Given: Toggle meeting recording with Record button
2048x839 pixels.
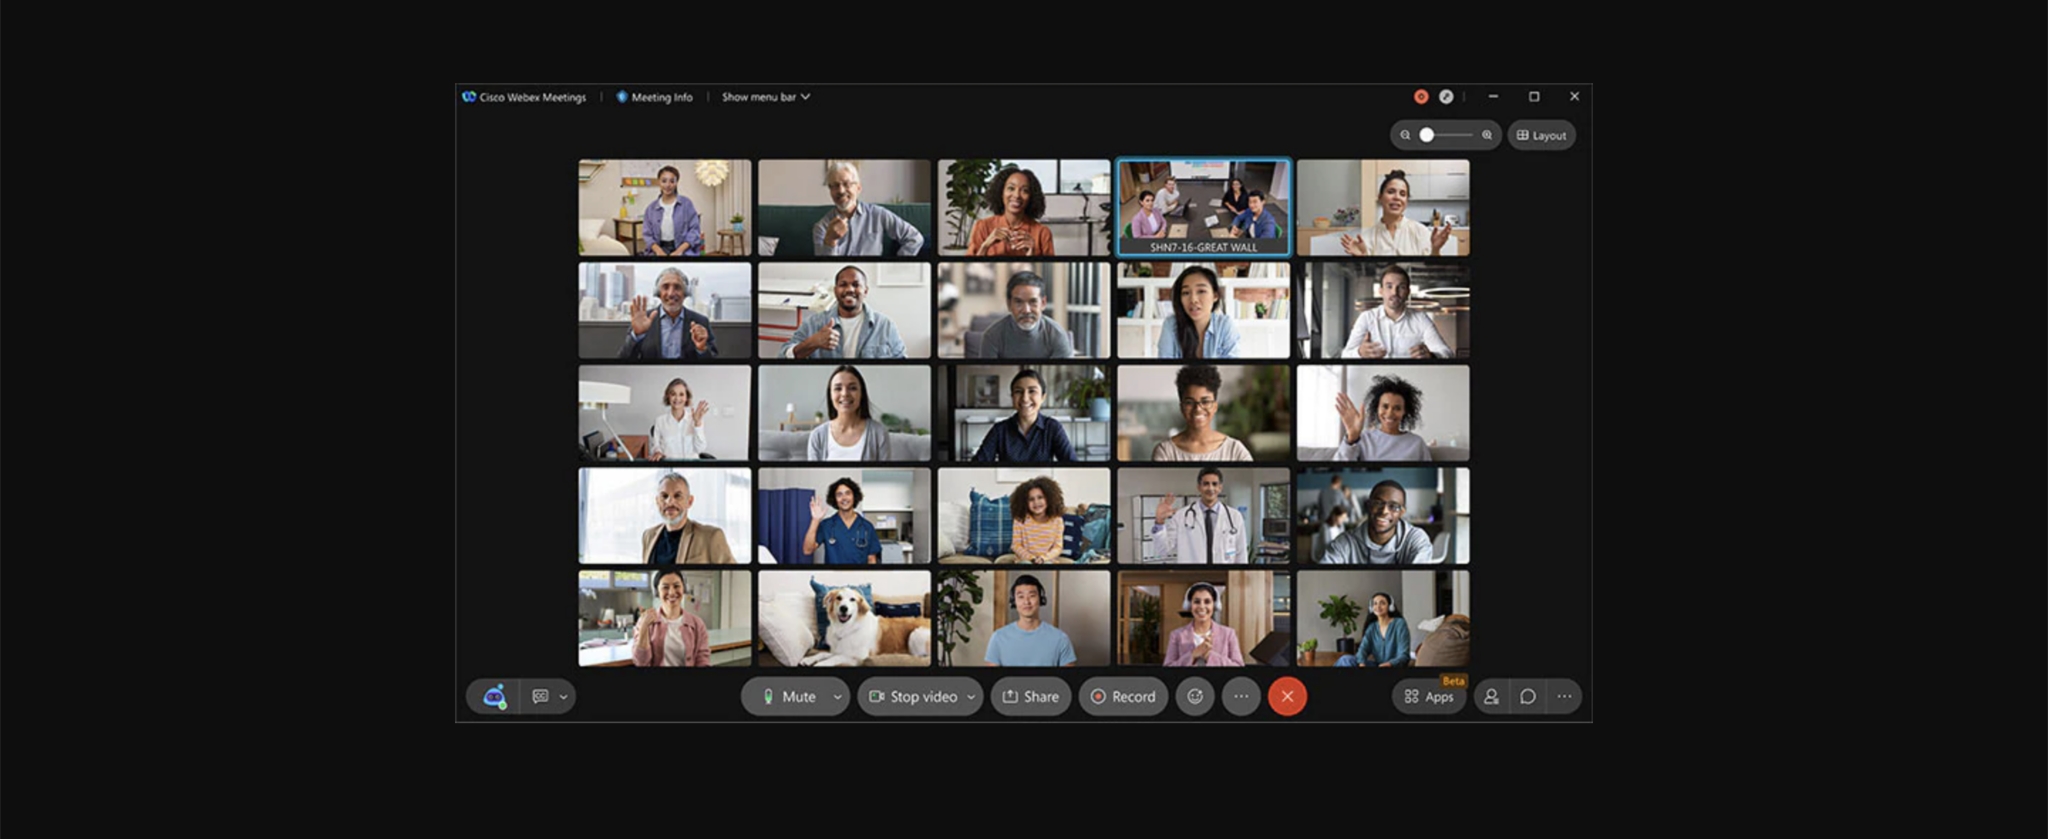Looking at the screenshot, I should click(1123, 696).
